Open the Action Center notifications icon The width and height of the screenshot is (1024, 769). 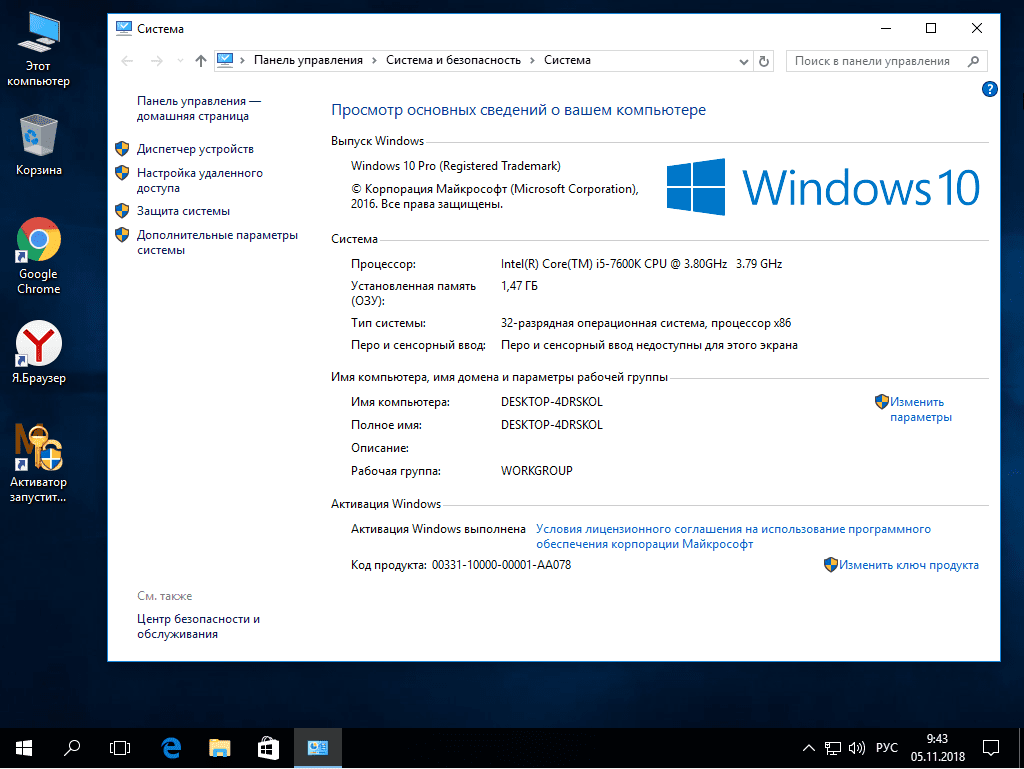coord(991,748)
